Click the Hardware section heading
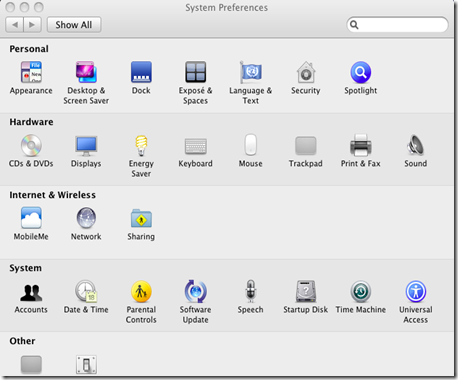 click(x=31, y=122)
